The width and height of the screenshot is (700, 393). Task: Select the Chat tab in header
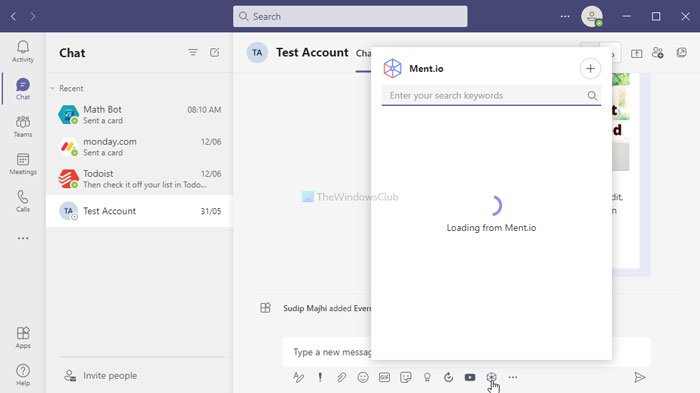pyautogui.click(x=363, y=54)
